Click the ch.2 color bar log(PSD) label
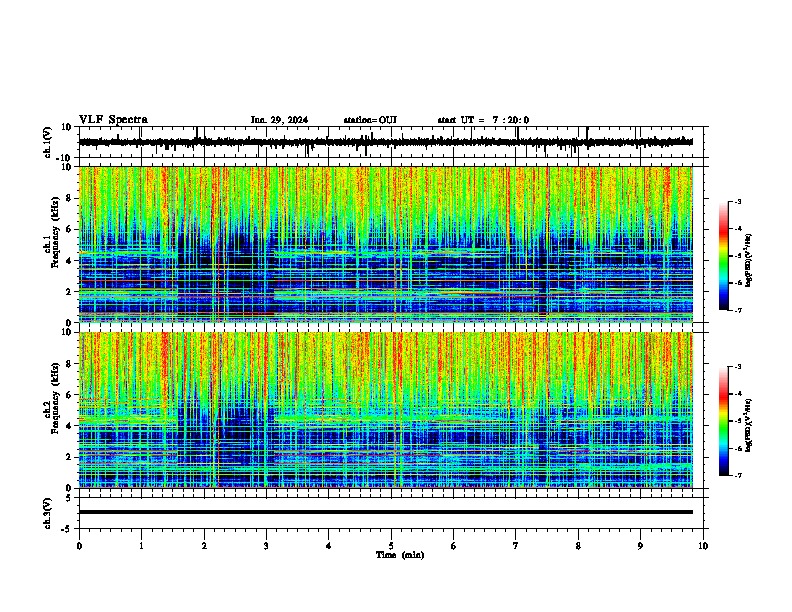 coord(749,426)
